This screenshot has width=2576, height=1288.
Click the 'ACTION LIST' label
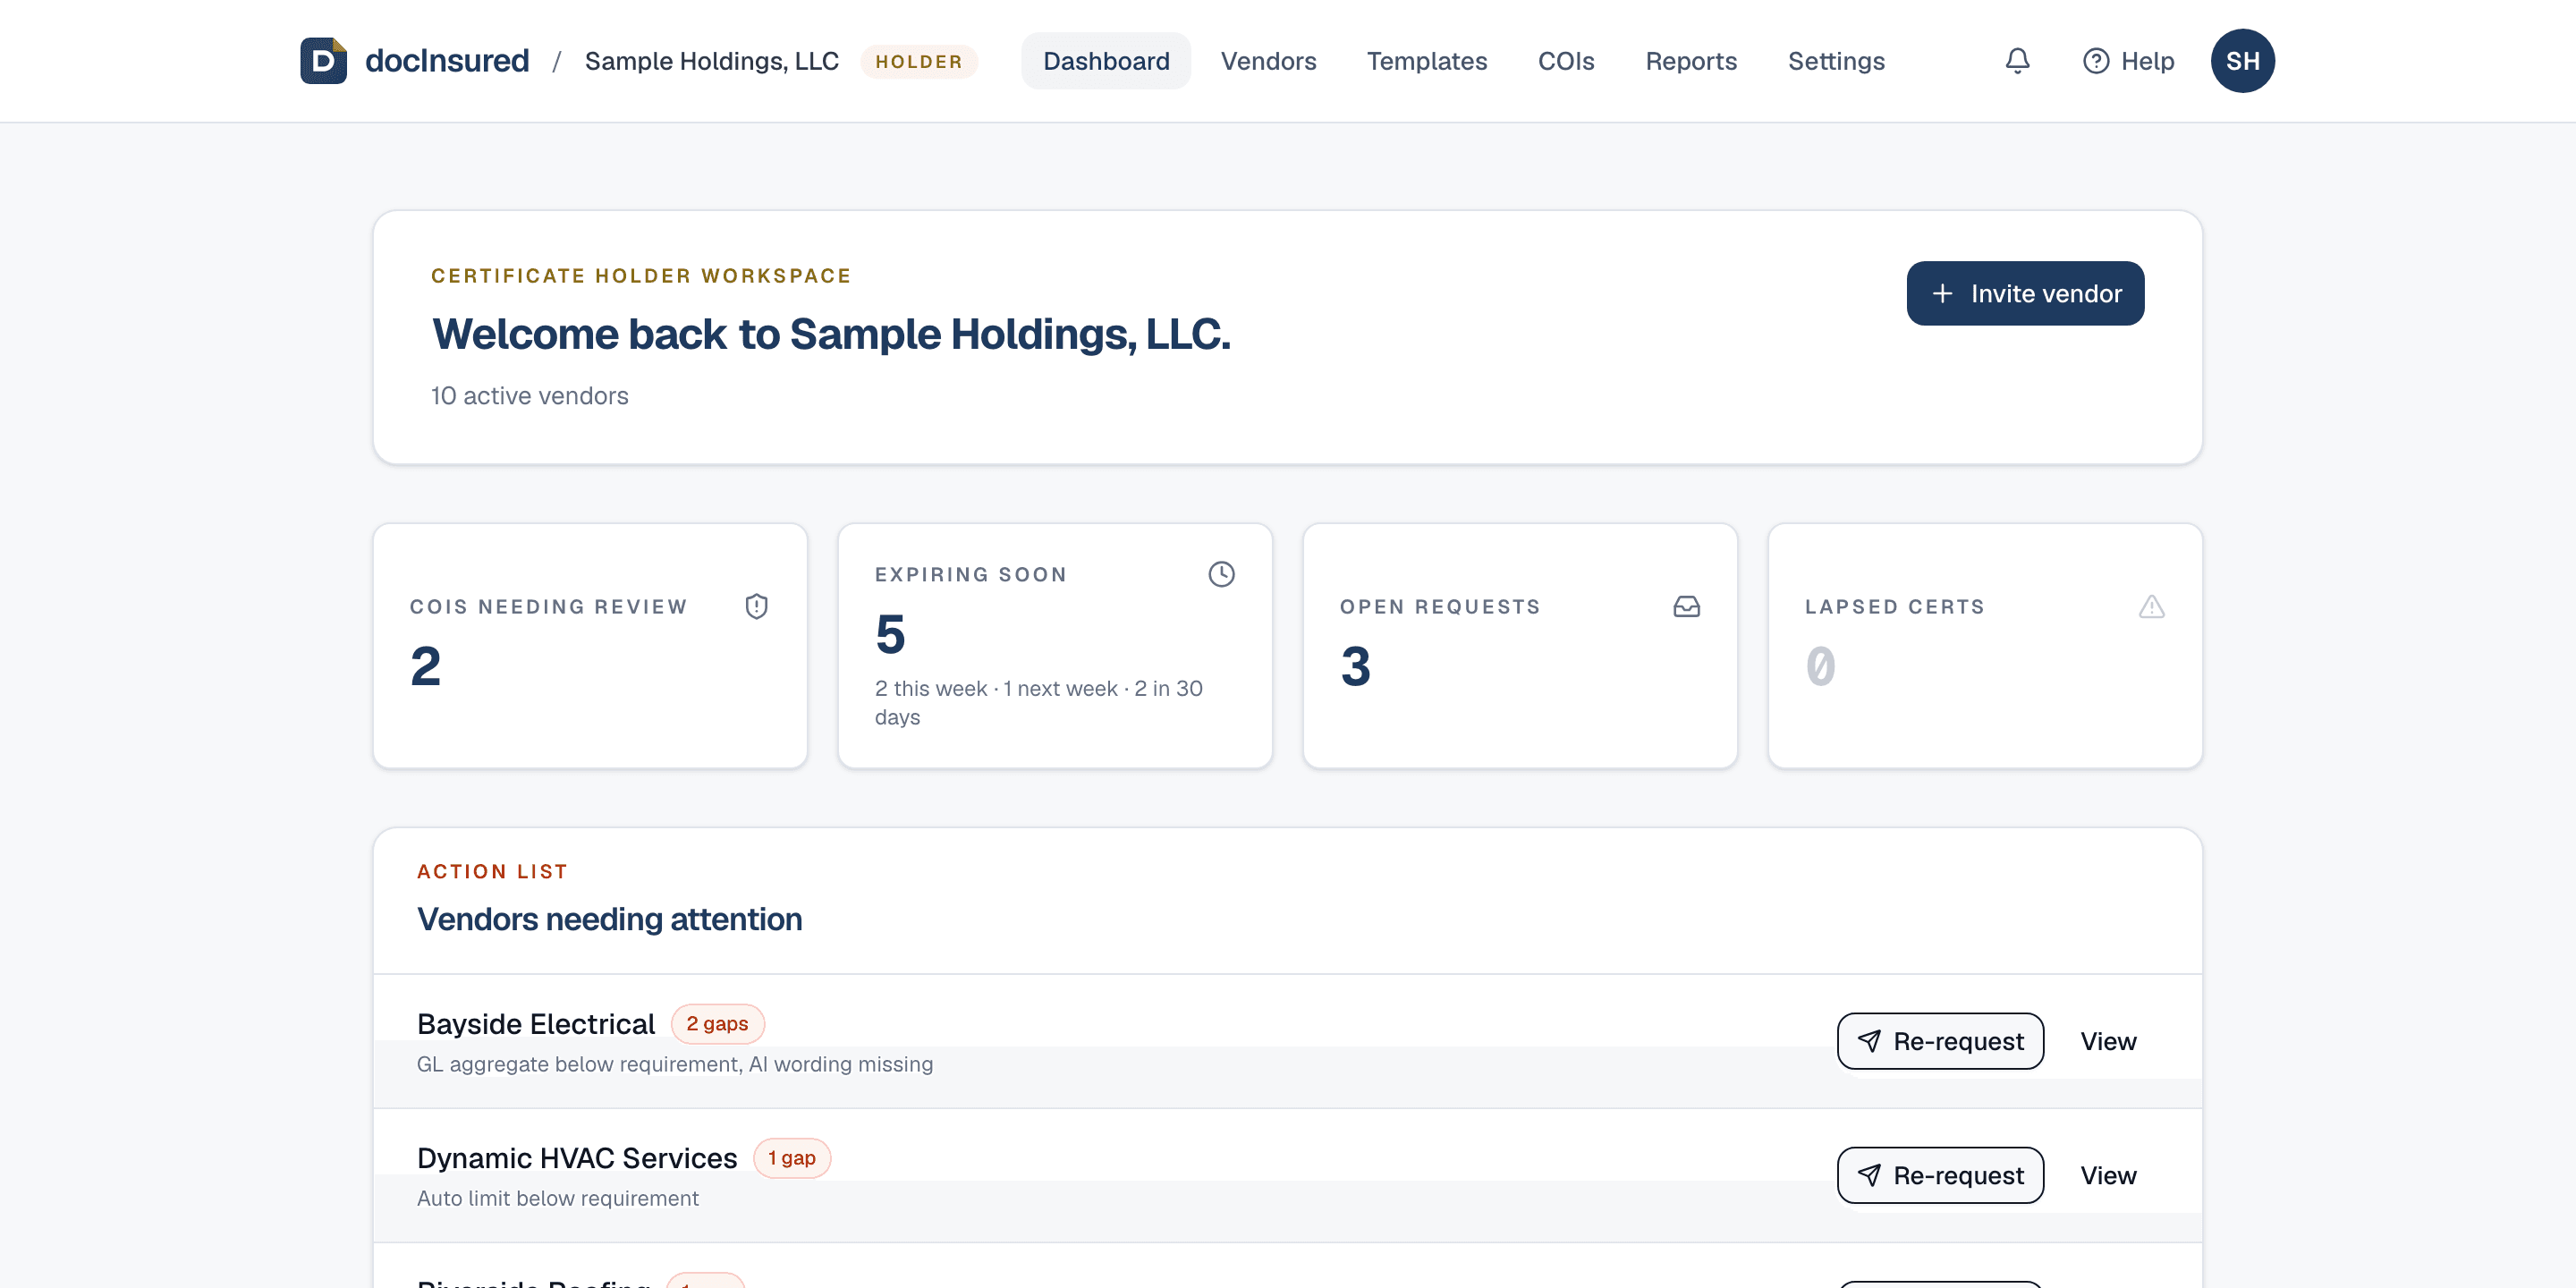[x=492, y=872]
